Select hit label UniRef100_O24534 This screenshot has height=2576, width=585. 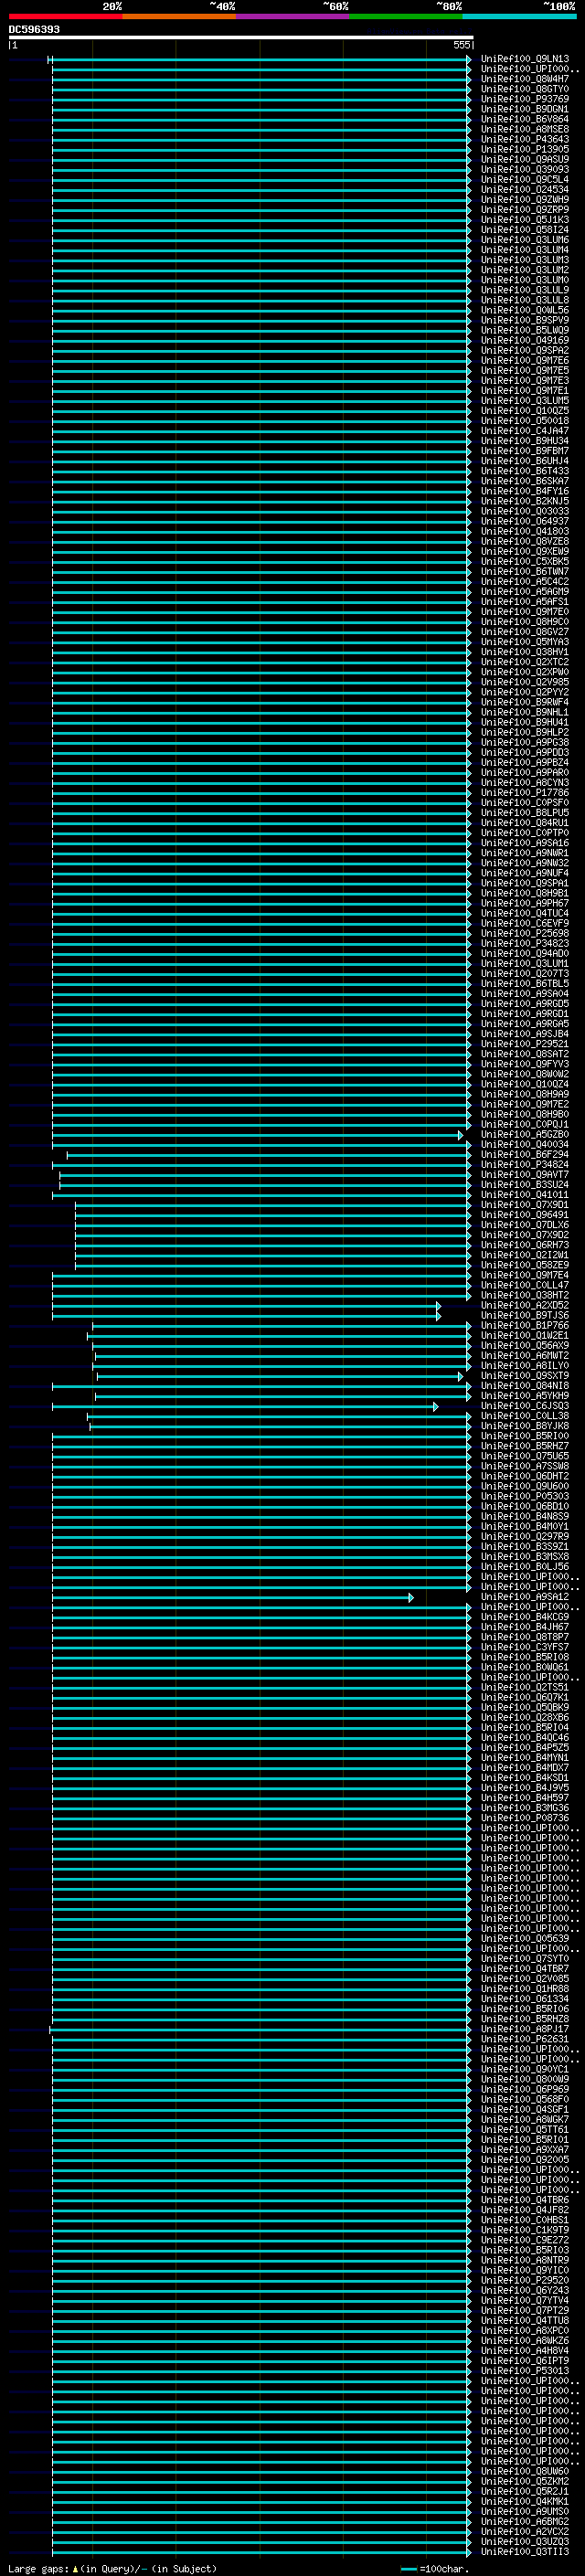524,189
